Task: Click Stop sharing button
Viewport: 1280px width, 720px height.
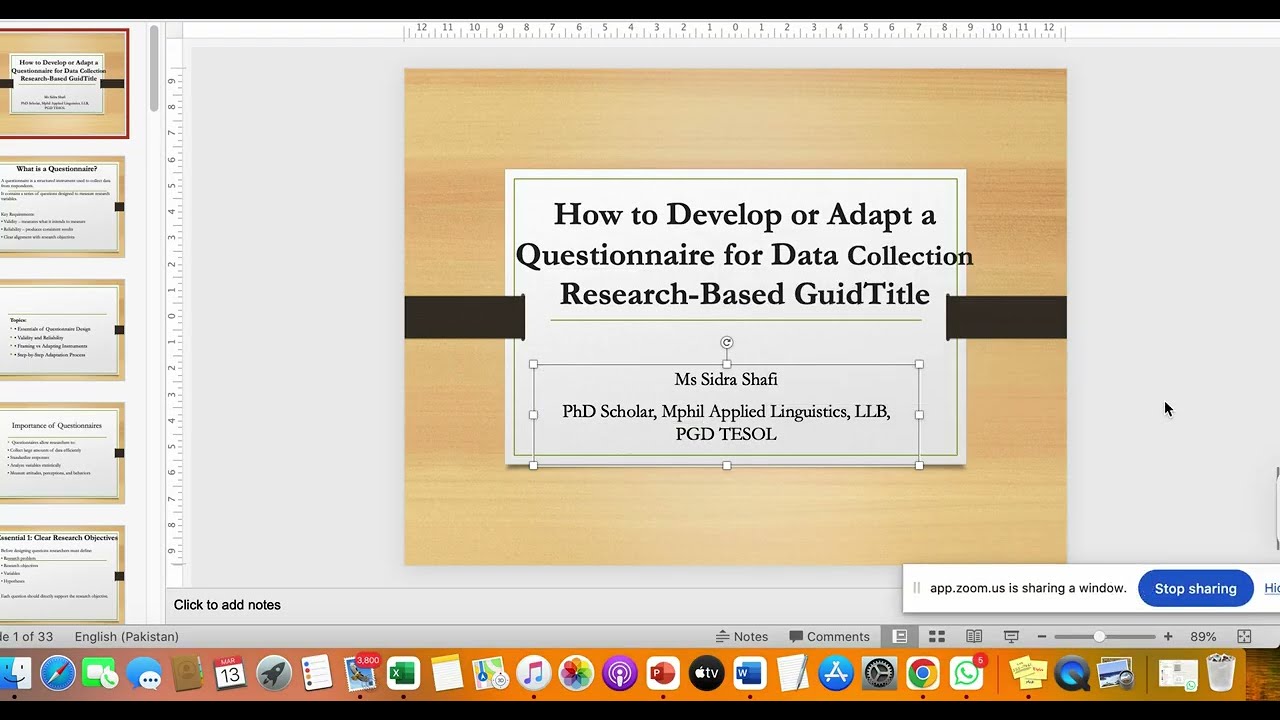Action: [x=1195, y=588]
